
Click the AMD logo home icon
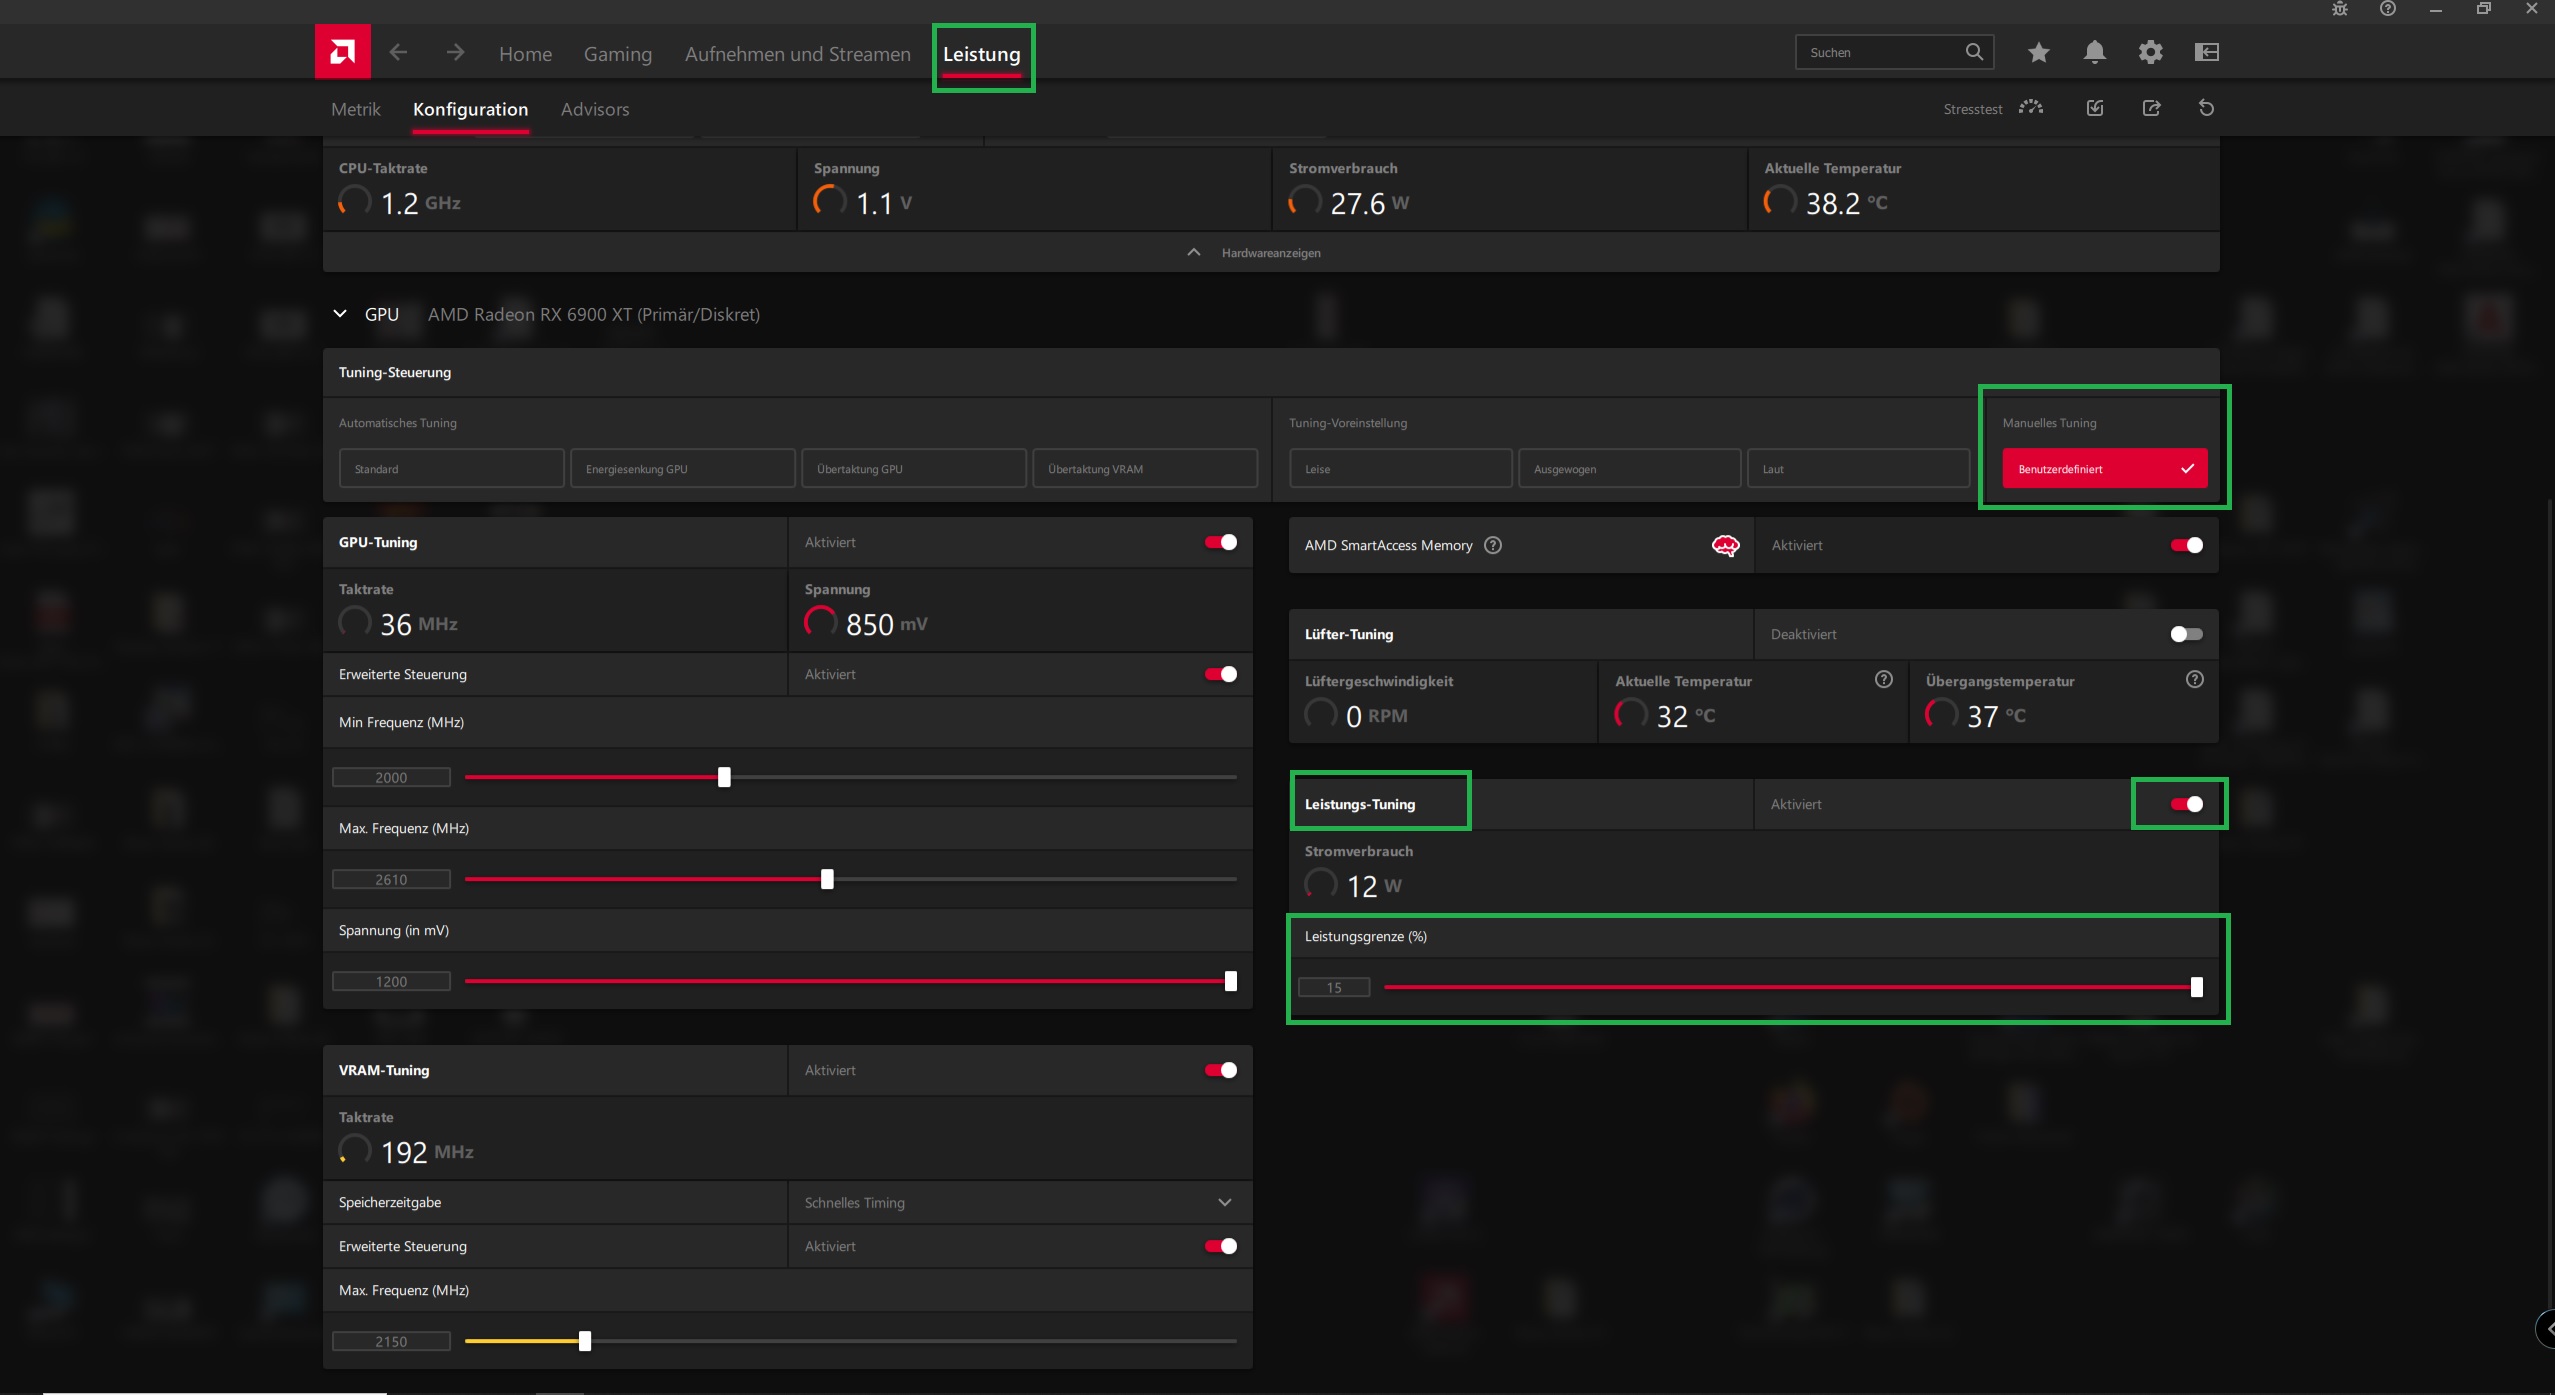[342, 52]
